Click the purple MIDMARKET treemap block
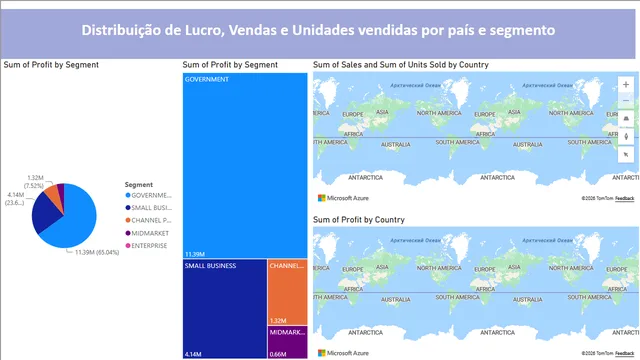The width and height of the screenshot is (640, 360). click(x=287, y=342)
